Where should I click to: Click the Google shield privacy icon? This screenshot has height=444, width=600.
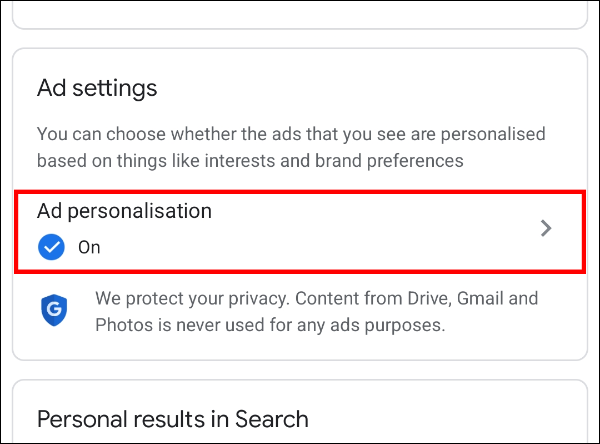pyautogui.click(x=54, y=310)
